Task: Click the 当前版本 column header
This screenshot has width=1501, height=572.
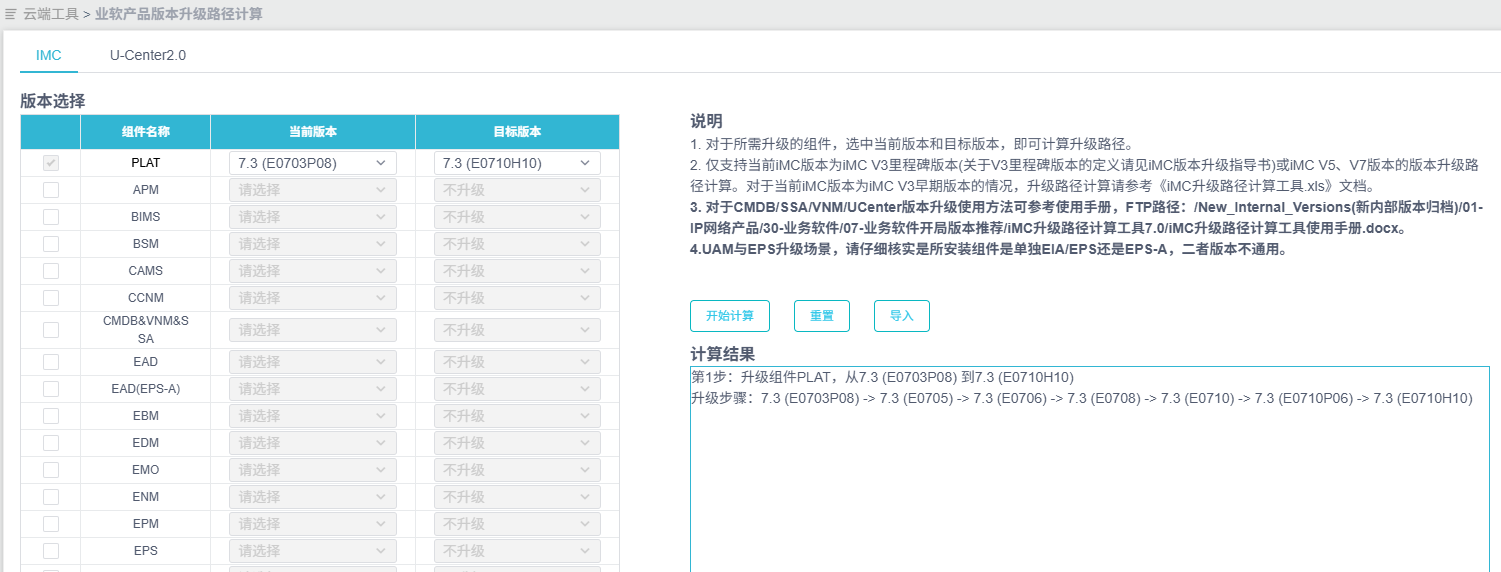Action: point(312,132)
